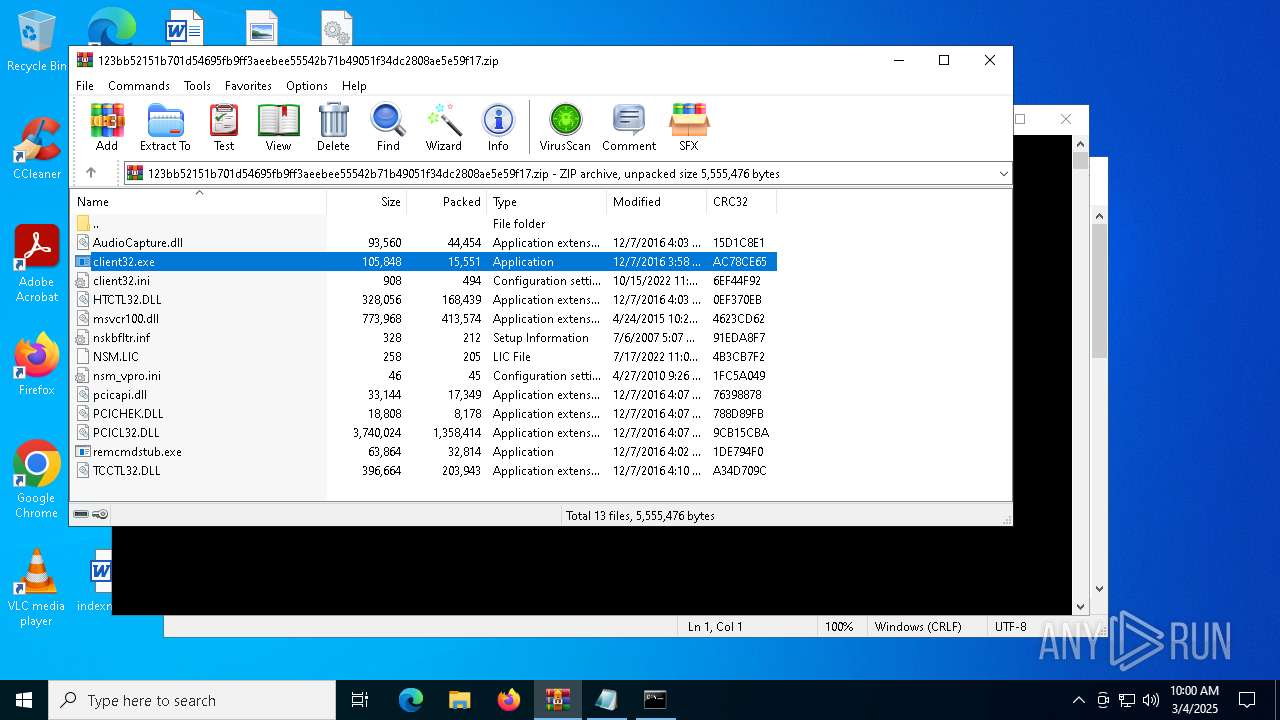This screenshot has width=1280, height=720.
Task: Open Task View on the taskbar
Action: 360,700
